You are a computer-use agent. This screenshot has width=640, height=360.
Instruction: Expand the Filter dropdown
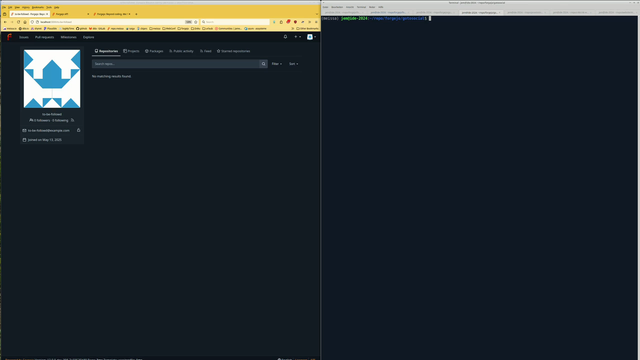(x=277, y=64)
